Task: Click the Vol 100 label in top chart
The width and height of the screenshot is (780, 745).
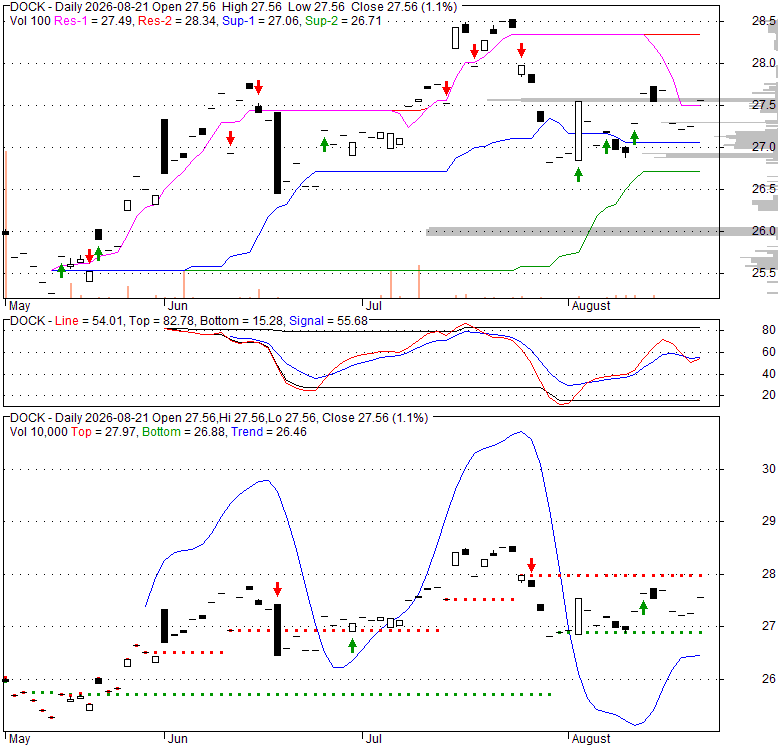Action: [x=30, y=21]
